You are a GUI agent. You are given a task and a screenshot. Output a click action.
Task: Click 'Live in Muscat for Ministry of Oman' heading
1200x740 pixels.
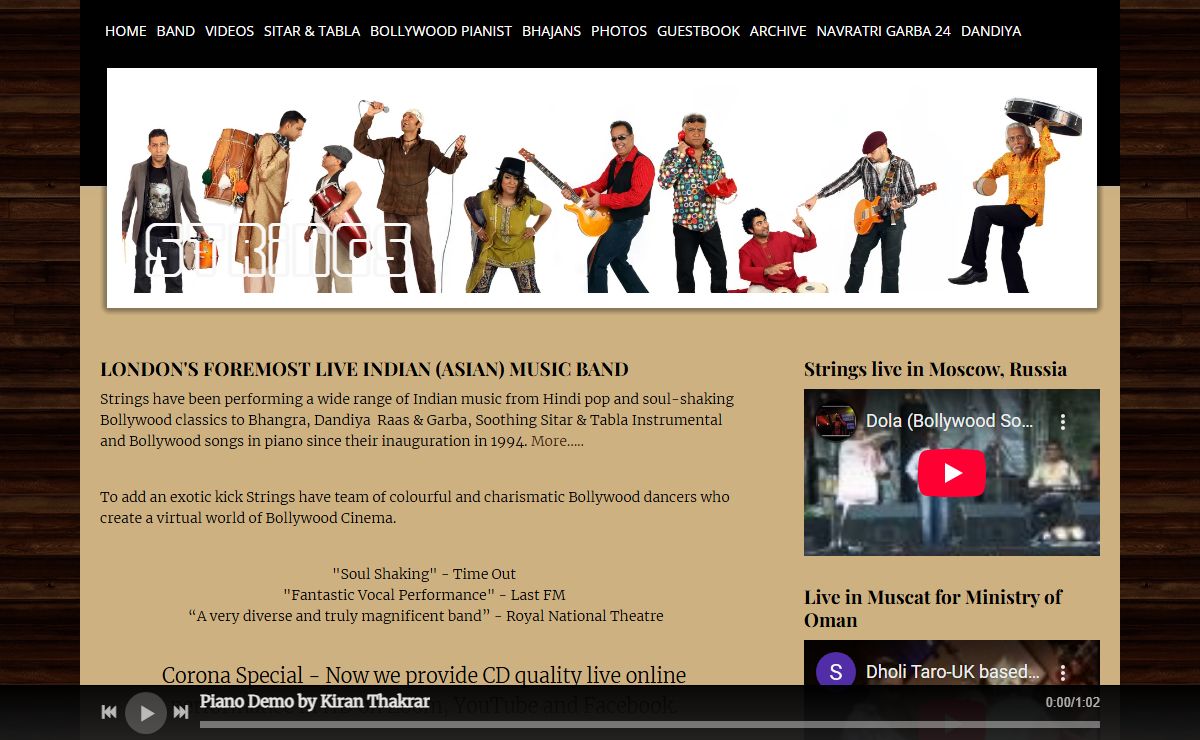click(933, 609)
